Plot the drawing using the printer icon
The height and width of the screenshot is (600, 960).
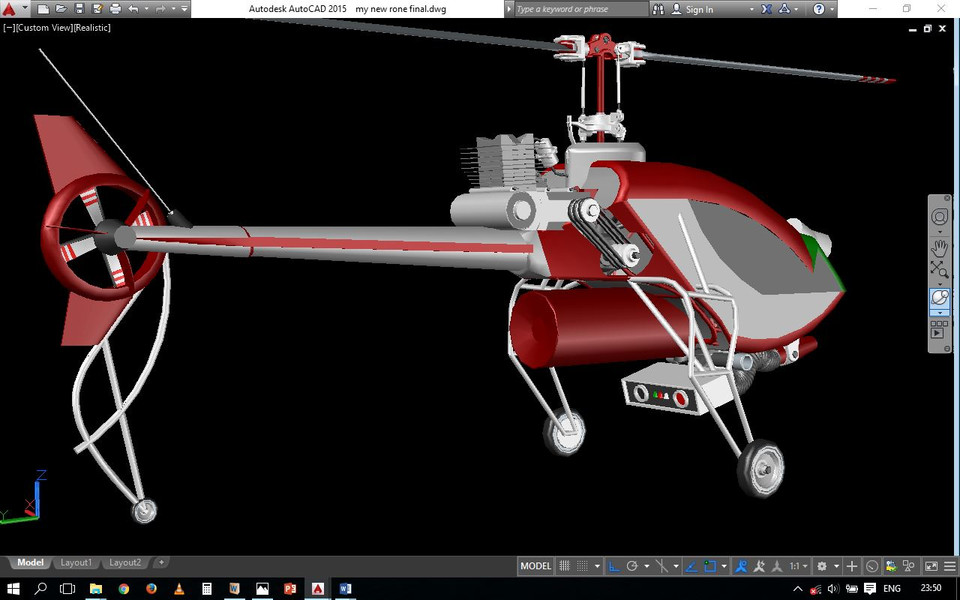click(116, 9)
